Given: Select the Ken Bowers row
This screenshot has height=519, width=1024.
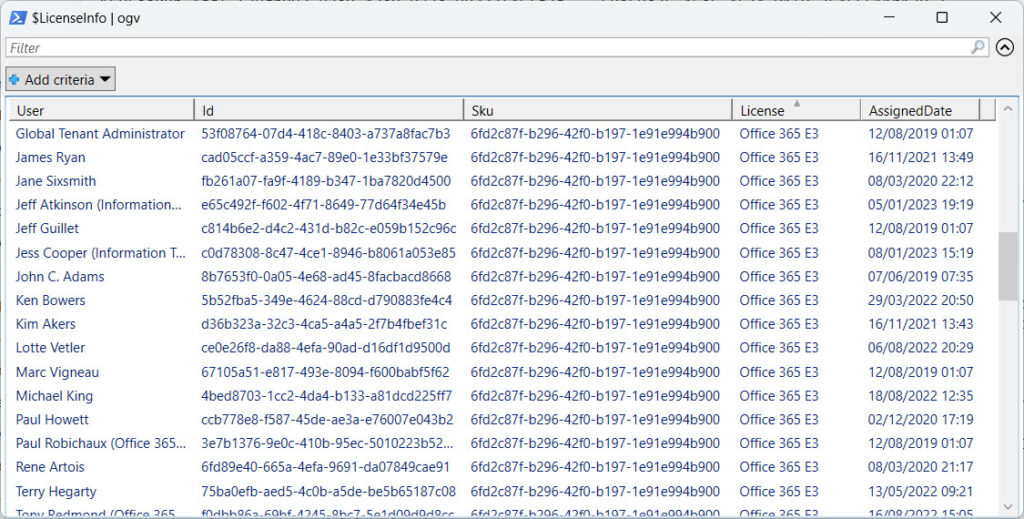Looking at the screenshot, I should click(501, 300).
